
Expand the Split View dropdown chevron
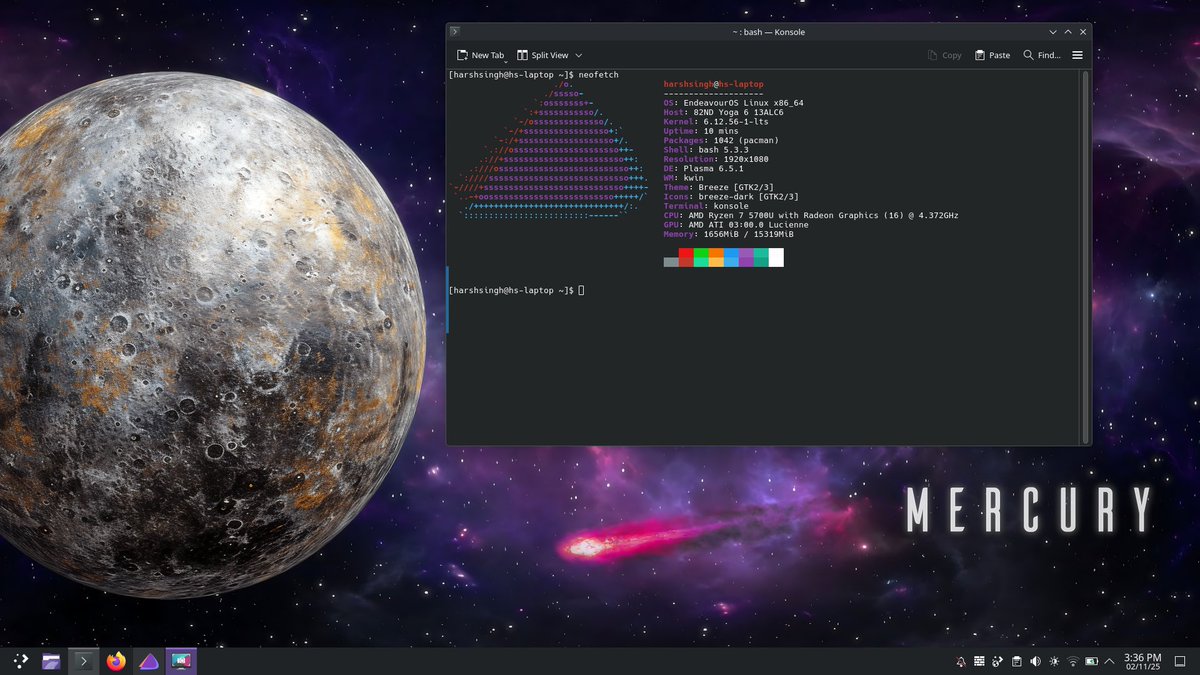[578, 55]
